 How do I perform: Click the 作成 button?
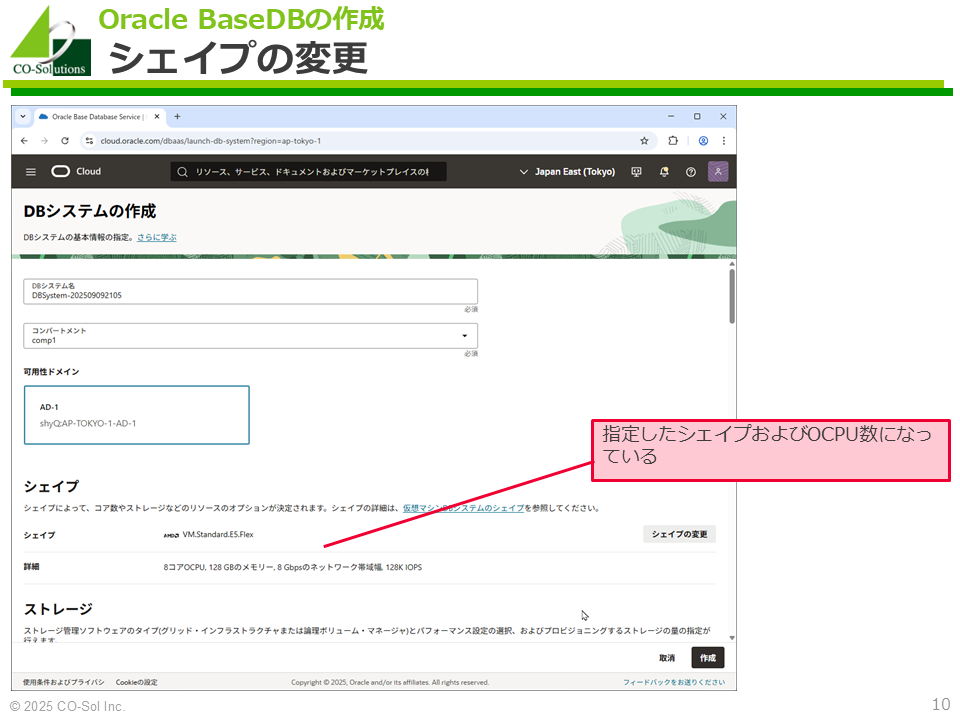[x=708, y=658]
